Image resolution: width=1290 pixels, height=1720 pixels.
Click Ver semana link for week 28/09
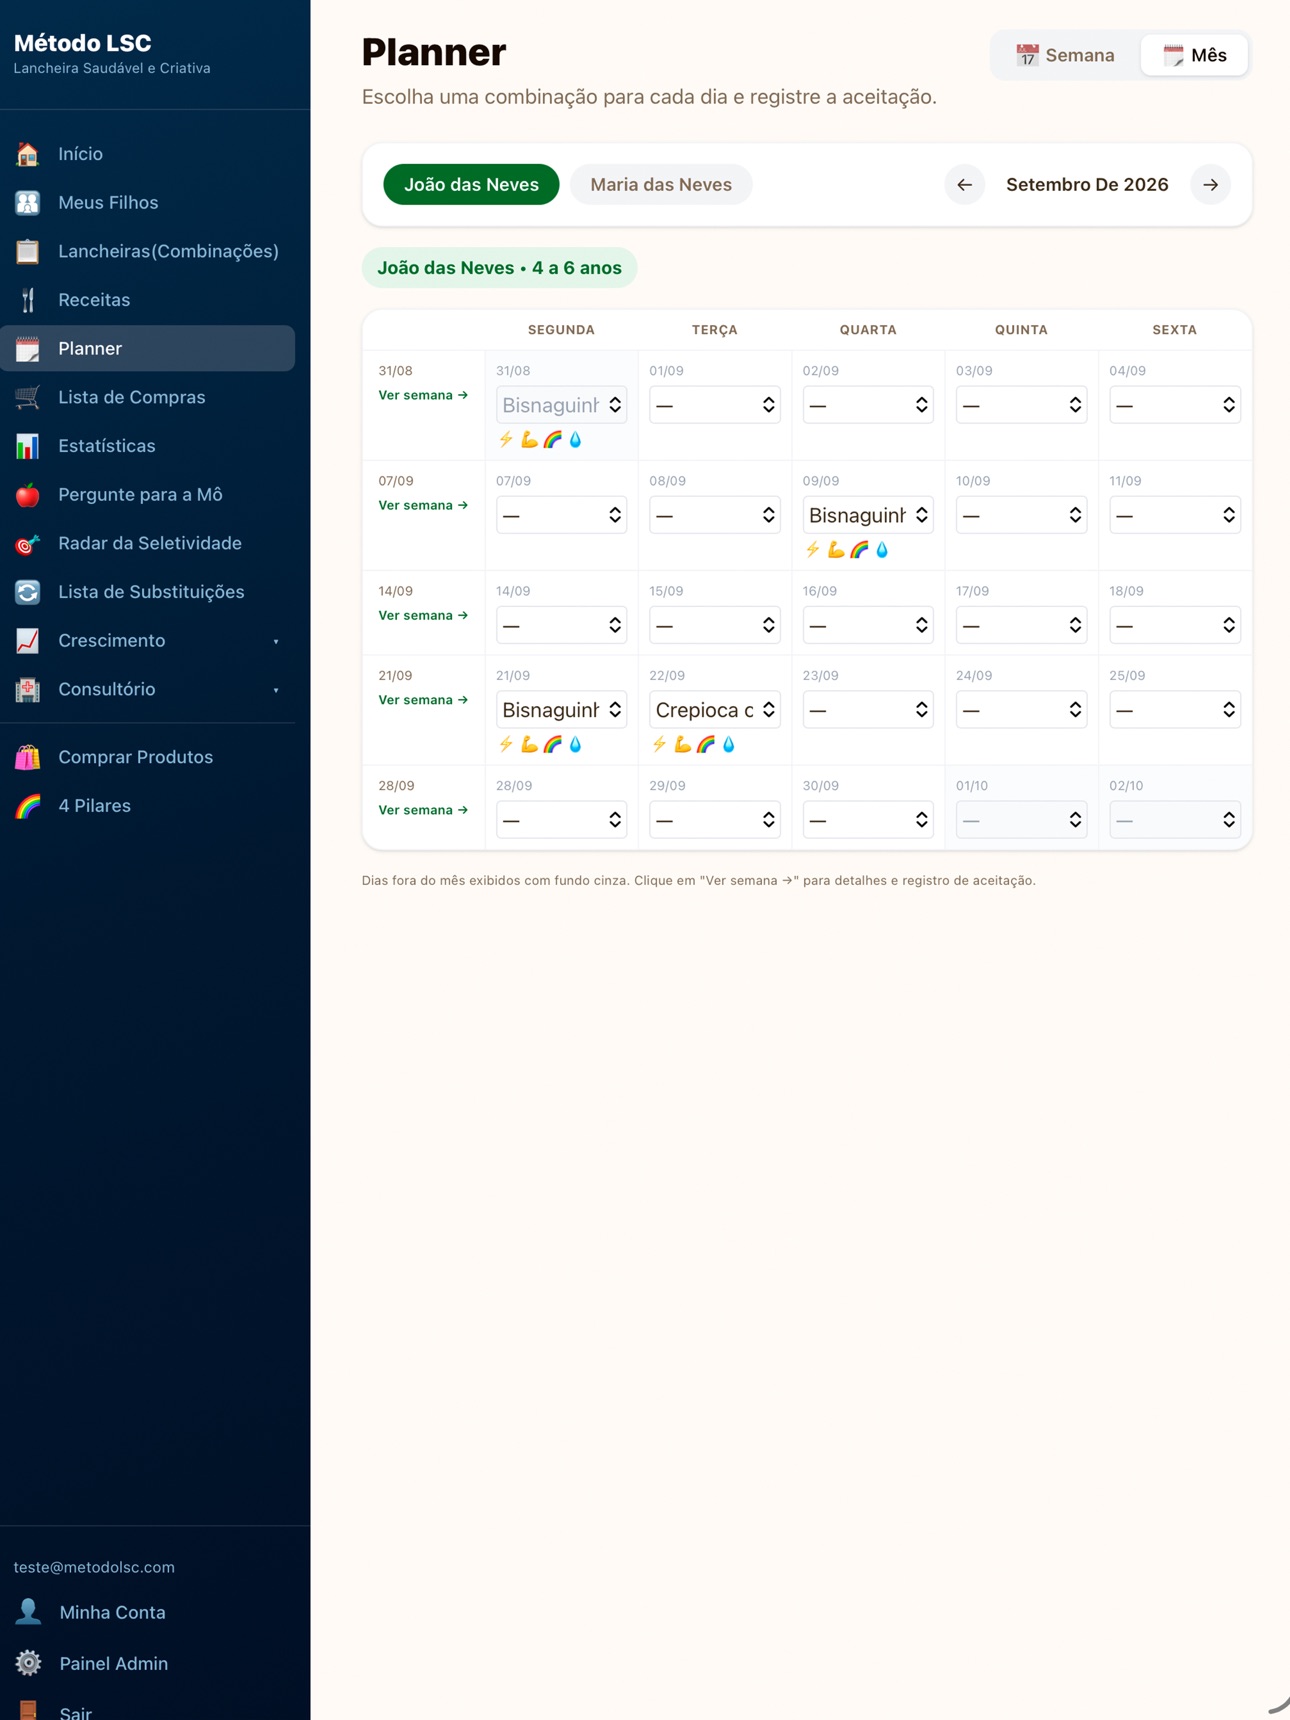[423, 811]
